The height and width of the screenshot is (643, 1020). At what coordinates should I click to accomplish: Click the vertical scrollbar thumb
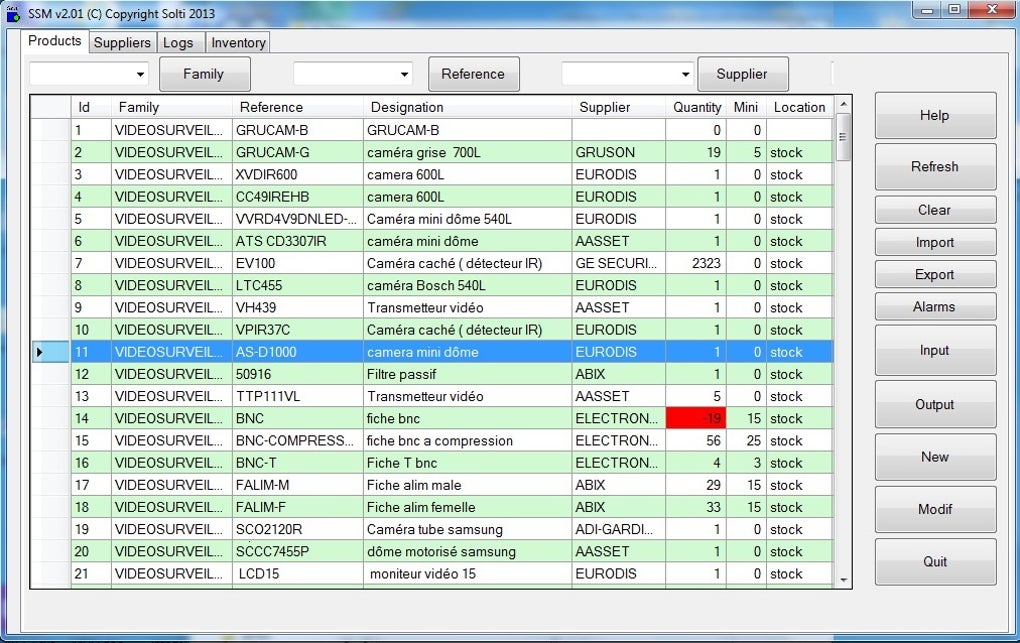click(x=843, y=137)
